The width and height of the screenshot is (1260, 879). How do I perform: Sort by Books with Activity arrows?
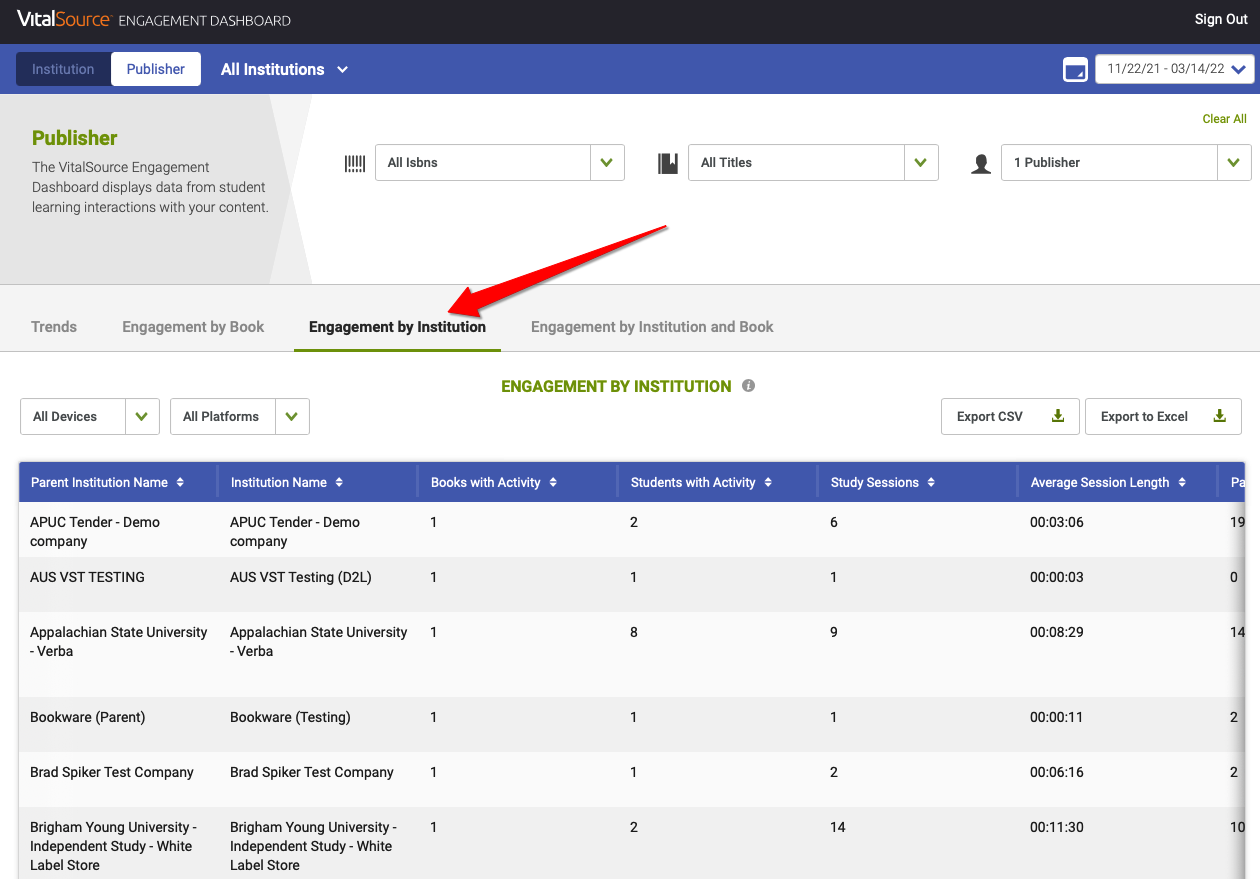553,482
